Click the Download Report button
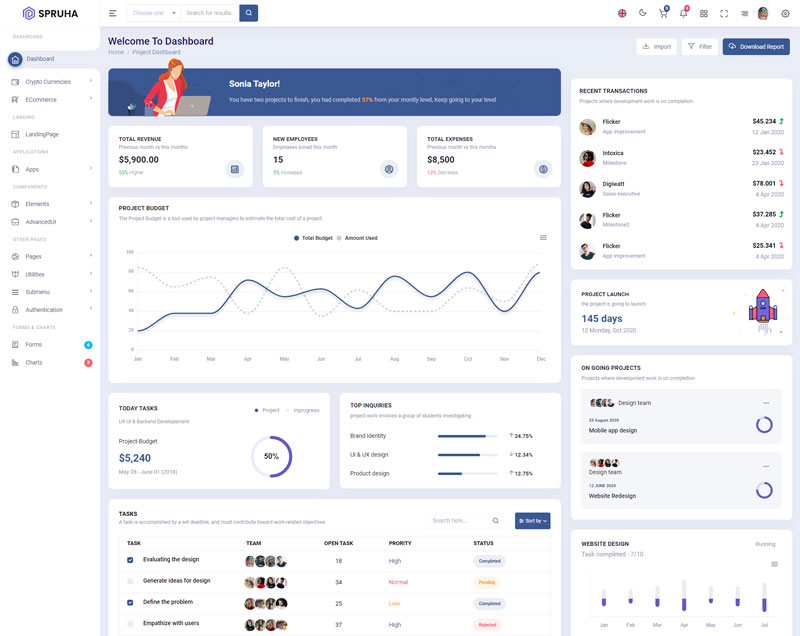The width and height of the screenshot is (800, 636). tap(756, 47)
